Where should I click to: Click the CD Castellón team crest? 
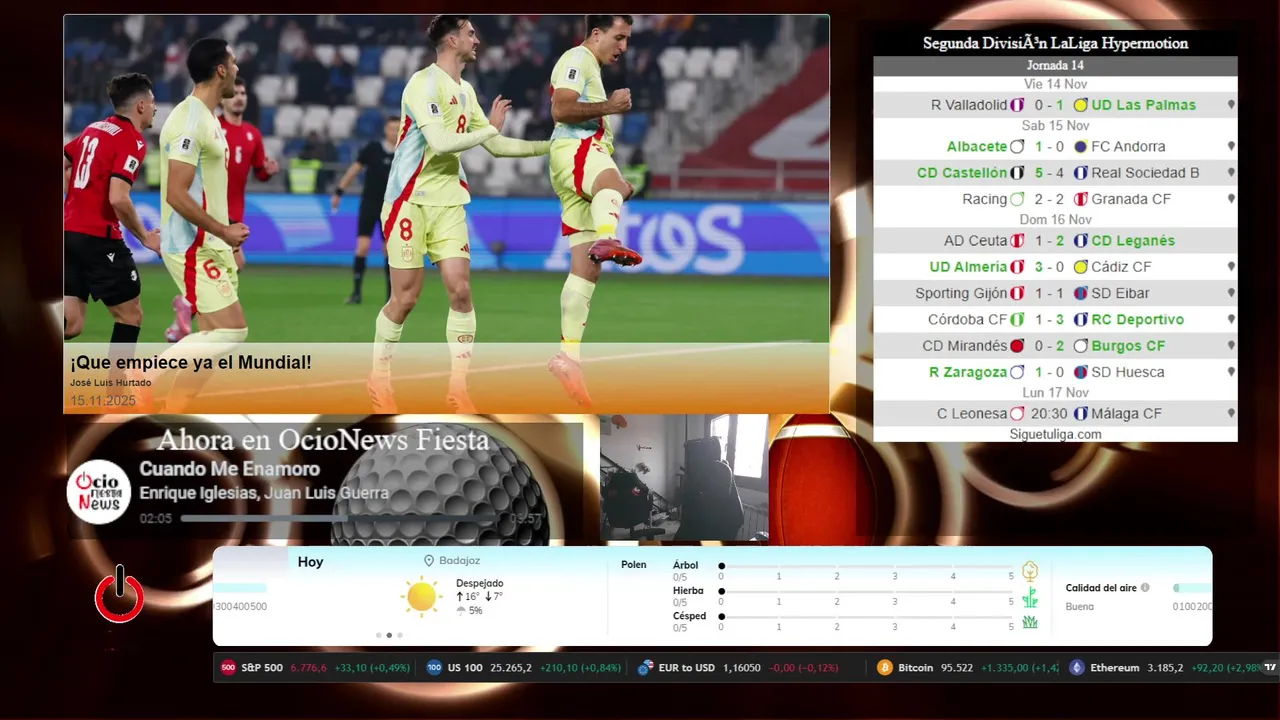[x=1017, y=173]
